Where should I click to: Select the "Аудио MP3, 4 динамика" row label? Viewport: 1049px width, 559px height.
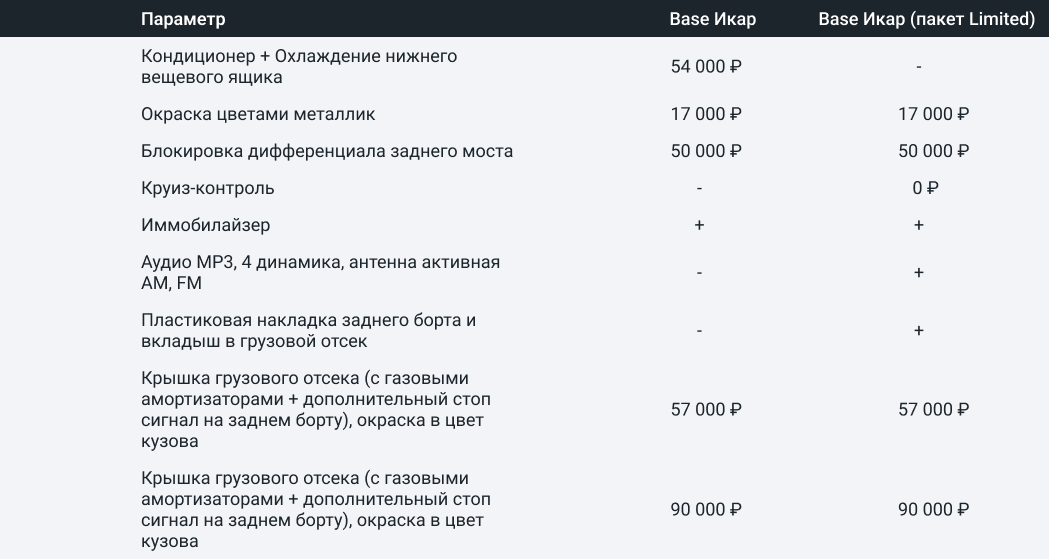point(320,272)
